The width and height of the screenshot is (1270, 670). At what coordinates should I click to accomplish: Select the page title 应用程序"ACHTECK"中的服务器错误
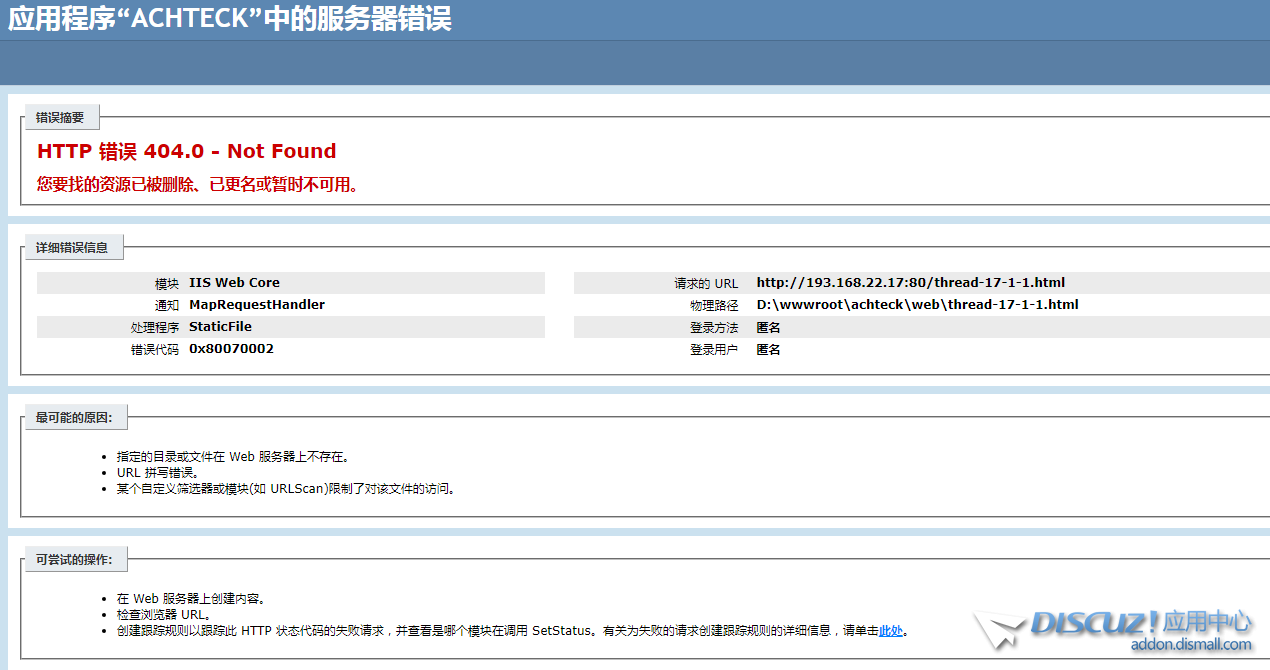(228, 18)
